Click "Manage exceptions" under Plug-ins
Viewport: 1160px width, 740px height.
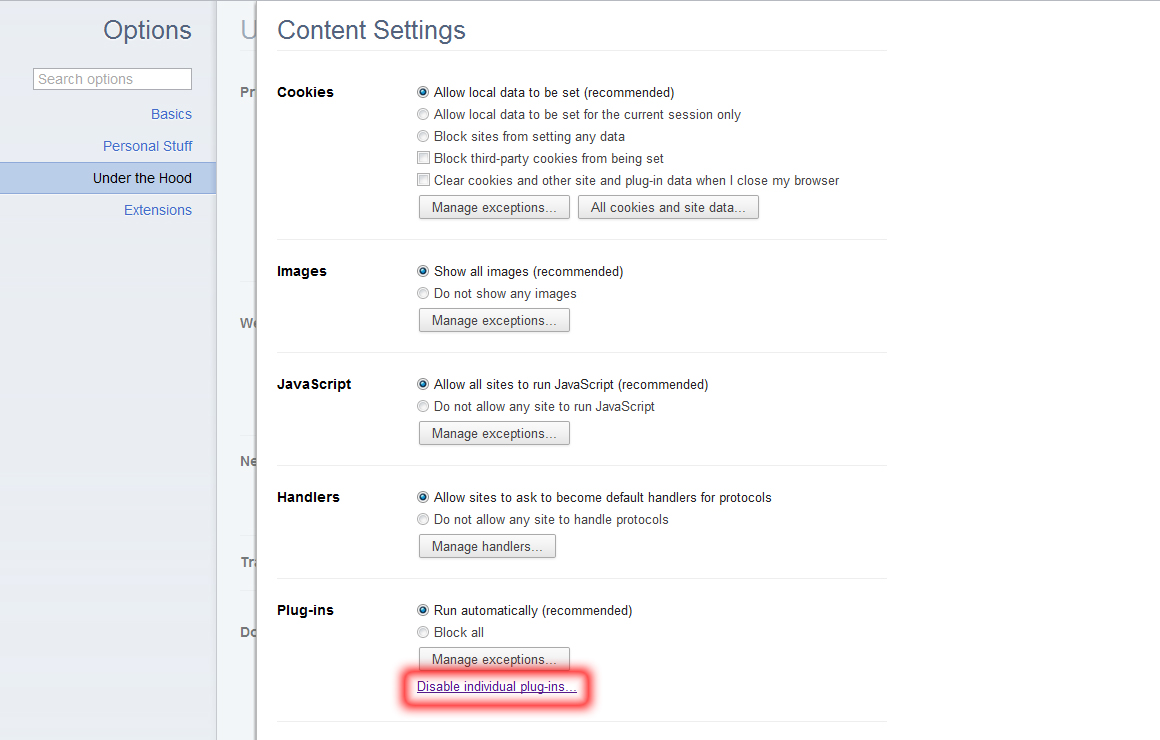(x=494, y=659)
